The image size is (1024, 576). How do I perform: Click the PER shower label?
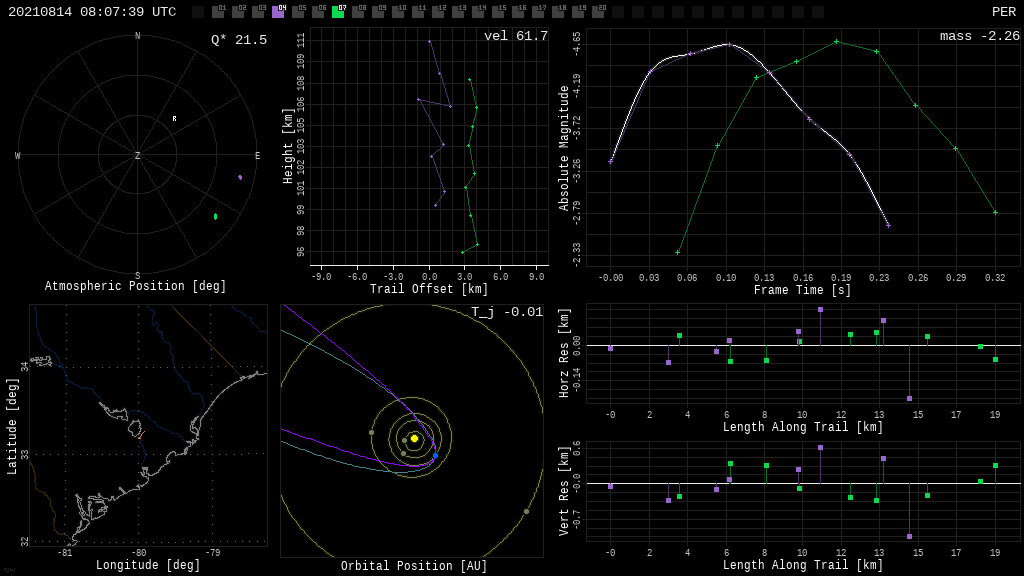point(1003,12)
